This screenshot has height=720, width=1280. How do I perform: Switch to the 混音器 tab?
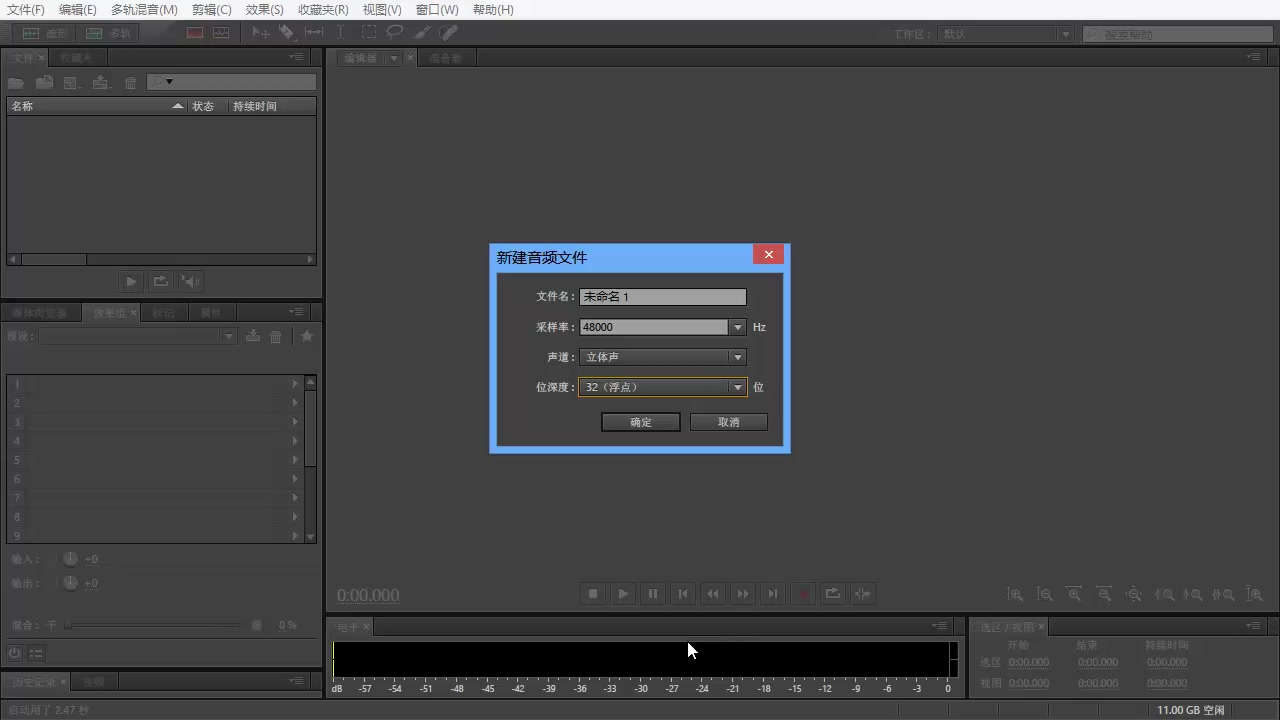(x=445, y=58)
